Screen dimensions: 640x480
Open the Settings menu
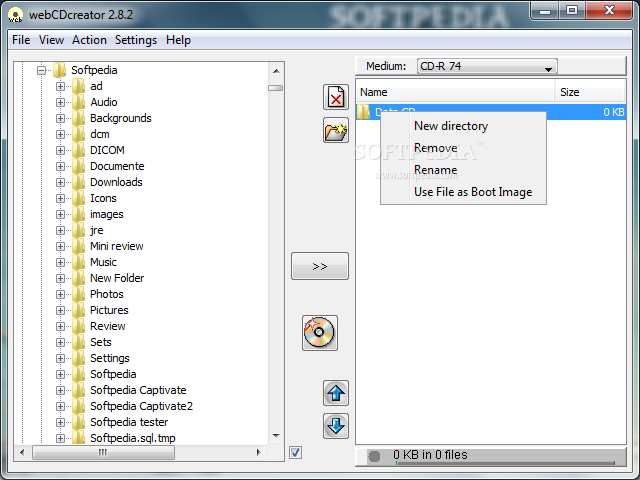coord(136,40)
